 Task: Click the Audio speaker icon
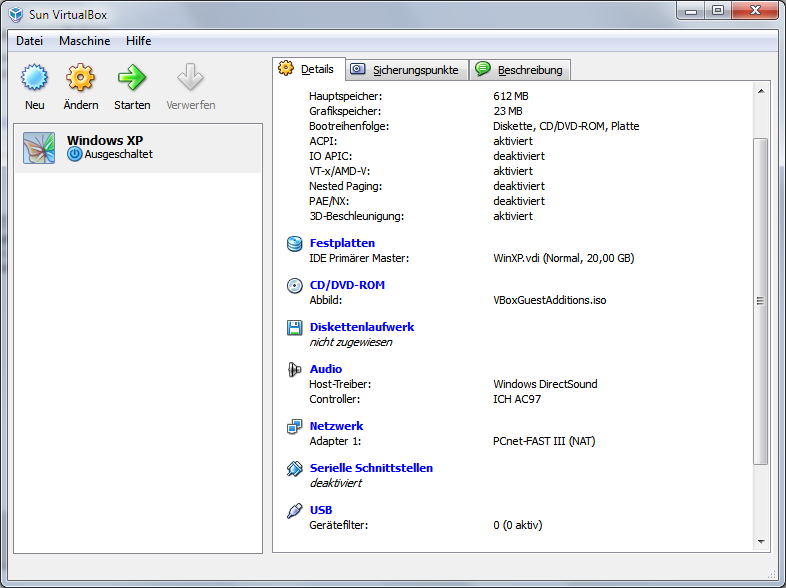294,370
